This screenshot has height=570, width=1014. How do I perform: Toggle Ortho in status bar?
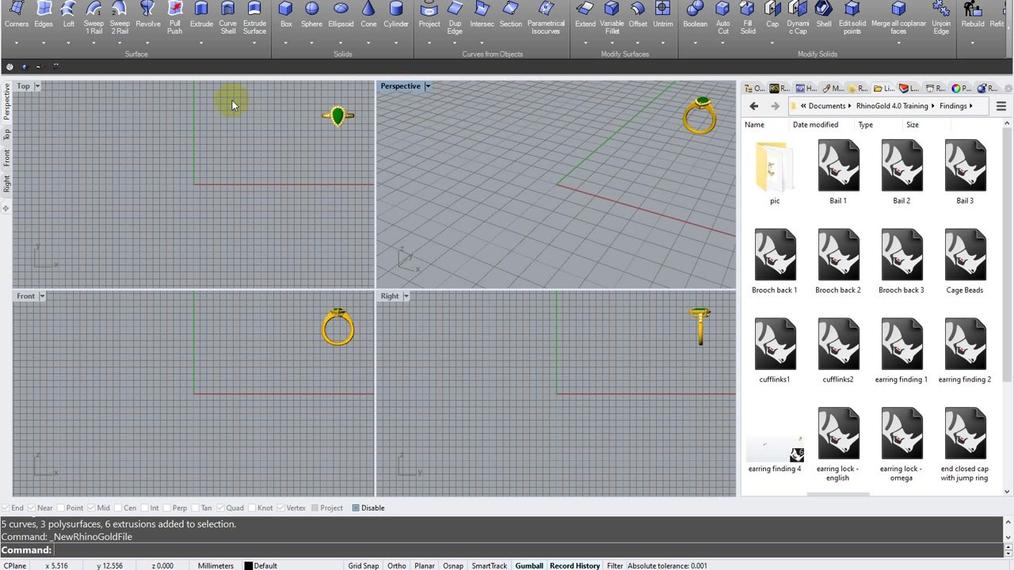396,565
